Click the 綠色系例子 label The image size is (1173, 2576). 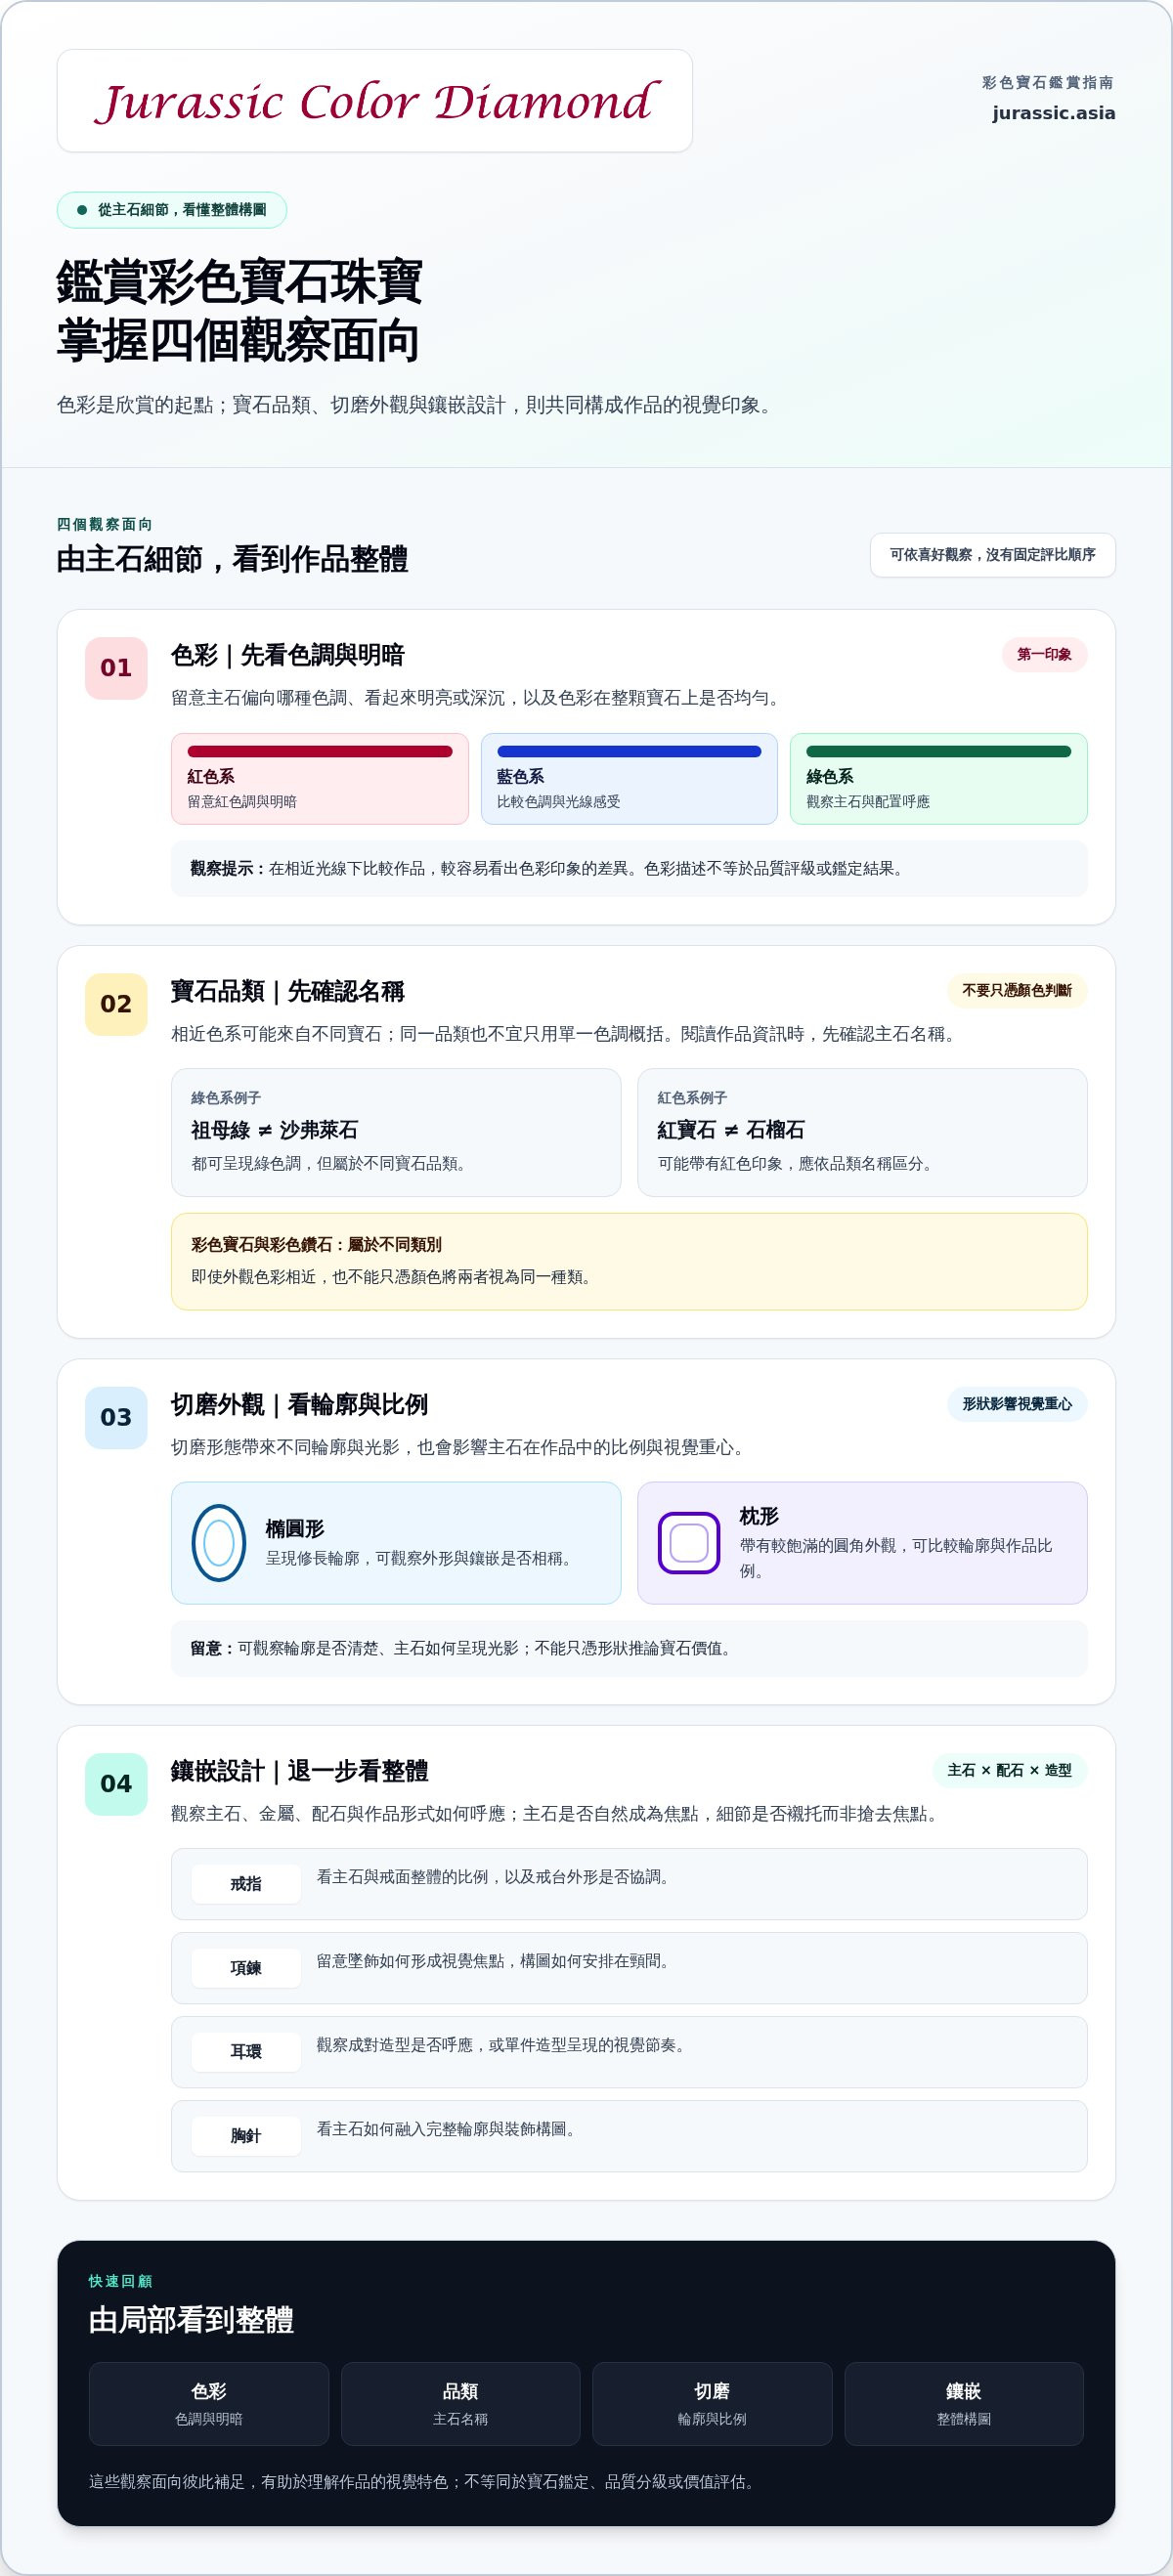(x=226, y=1098)
